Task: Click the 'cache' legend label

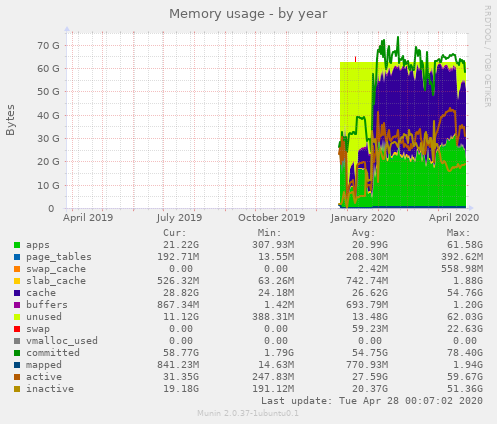Action: 41,293
